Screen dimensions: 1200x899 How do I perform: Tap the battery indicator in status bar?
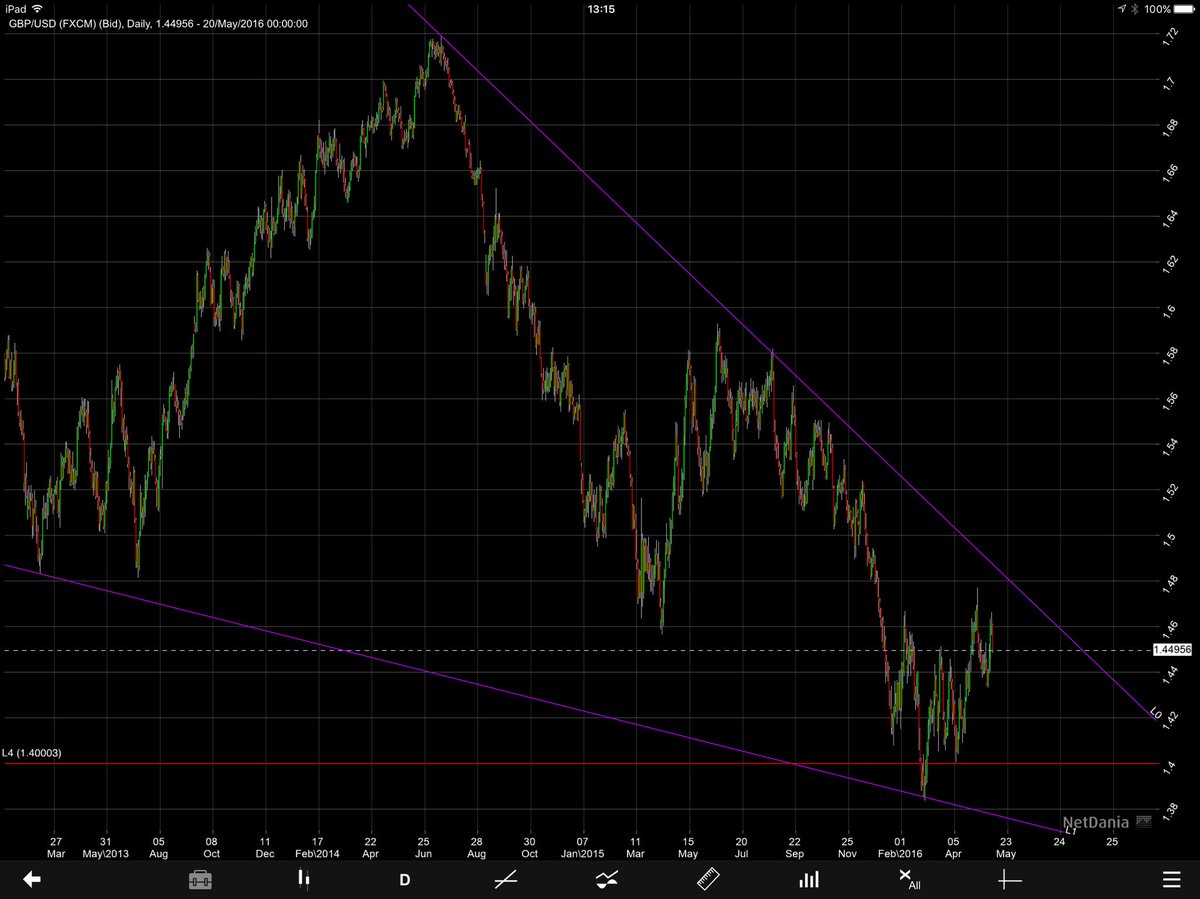click(1183, 8)
